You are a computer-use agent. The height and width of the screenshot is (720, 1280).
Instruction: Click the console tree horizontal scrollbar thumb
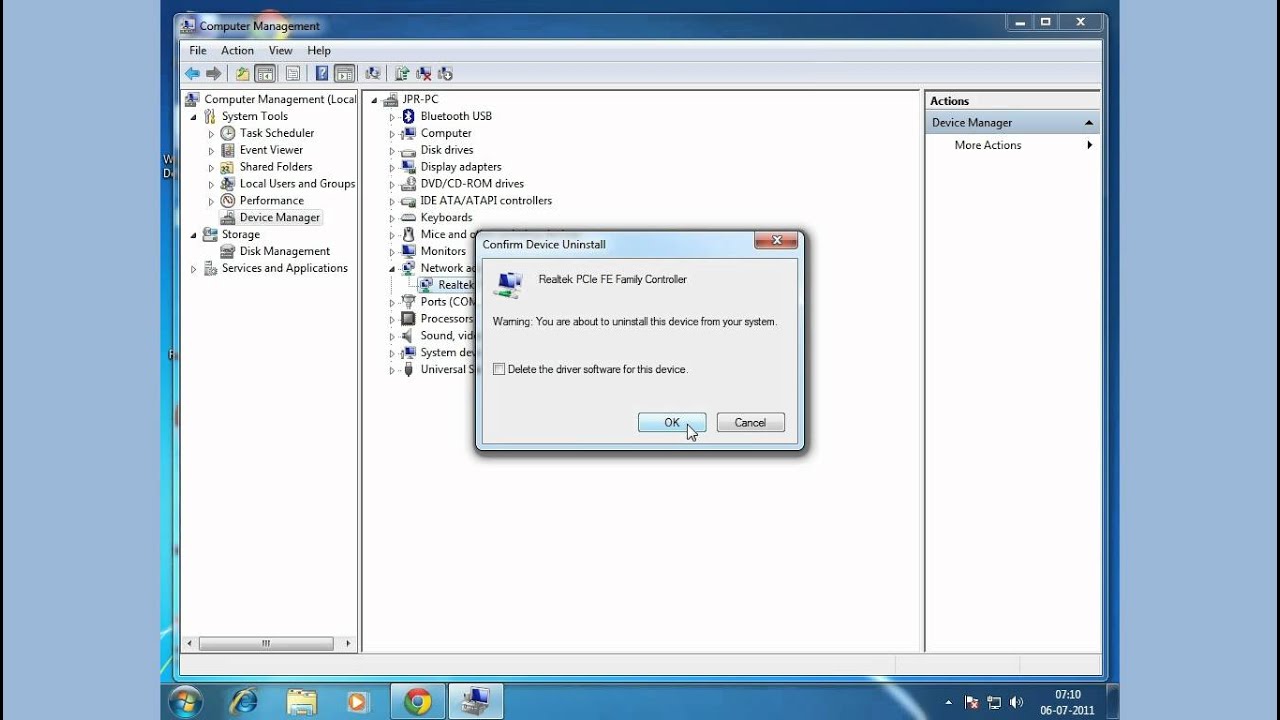click(266, 644)
